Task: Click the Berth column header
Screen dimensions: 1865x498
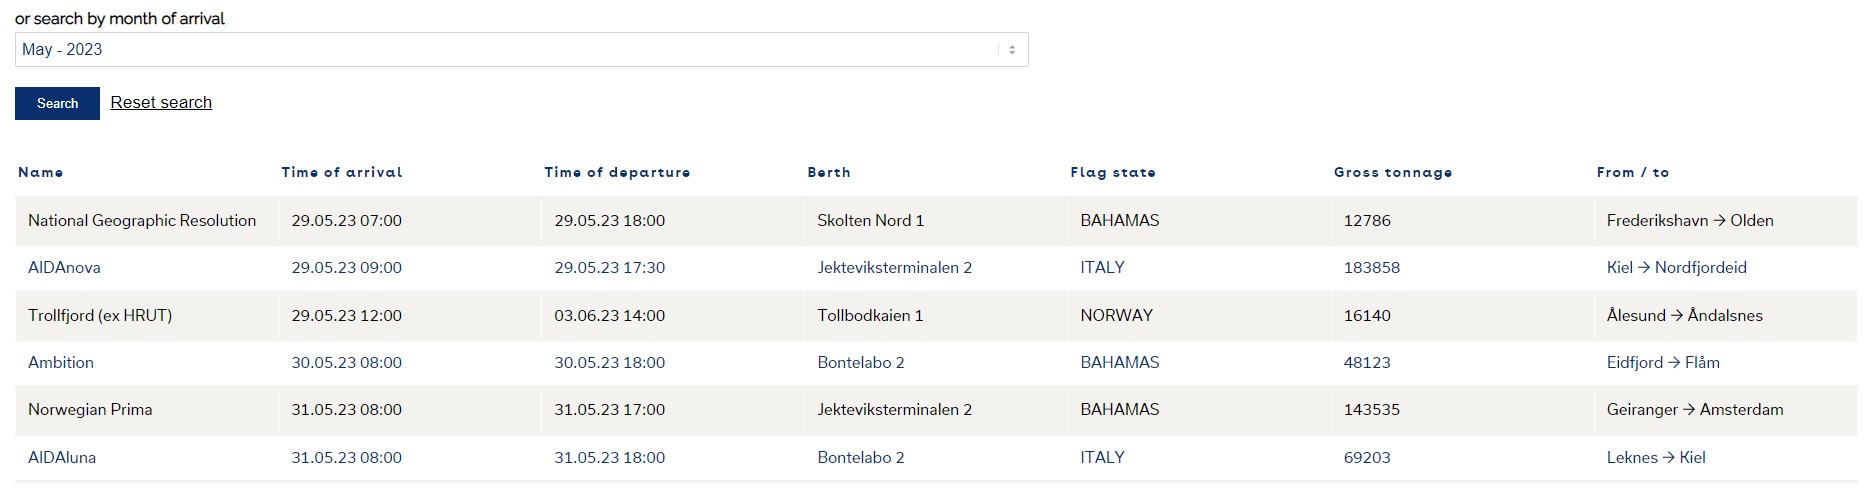Action: [829, 172]
